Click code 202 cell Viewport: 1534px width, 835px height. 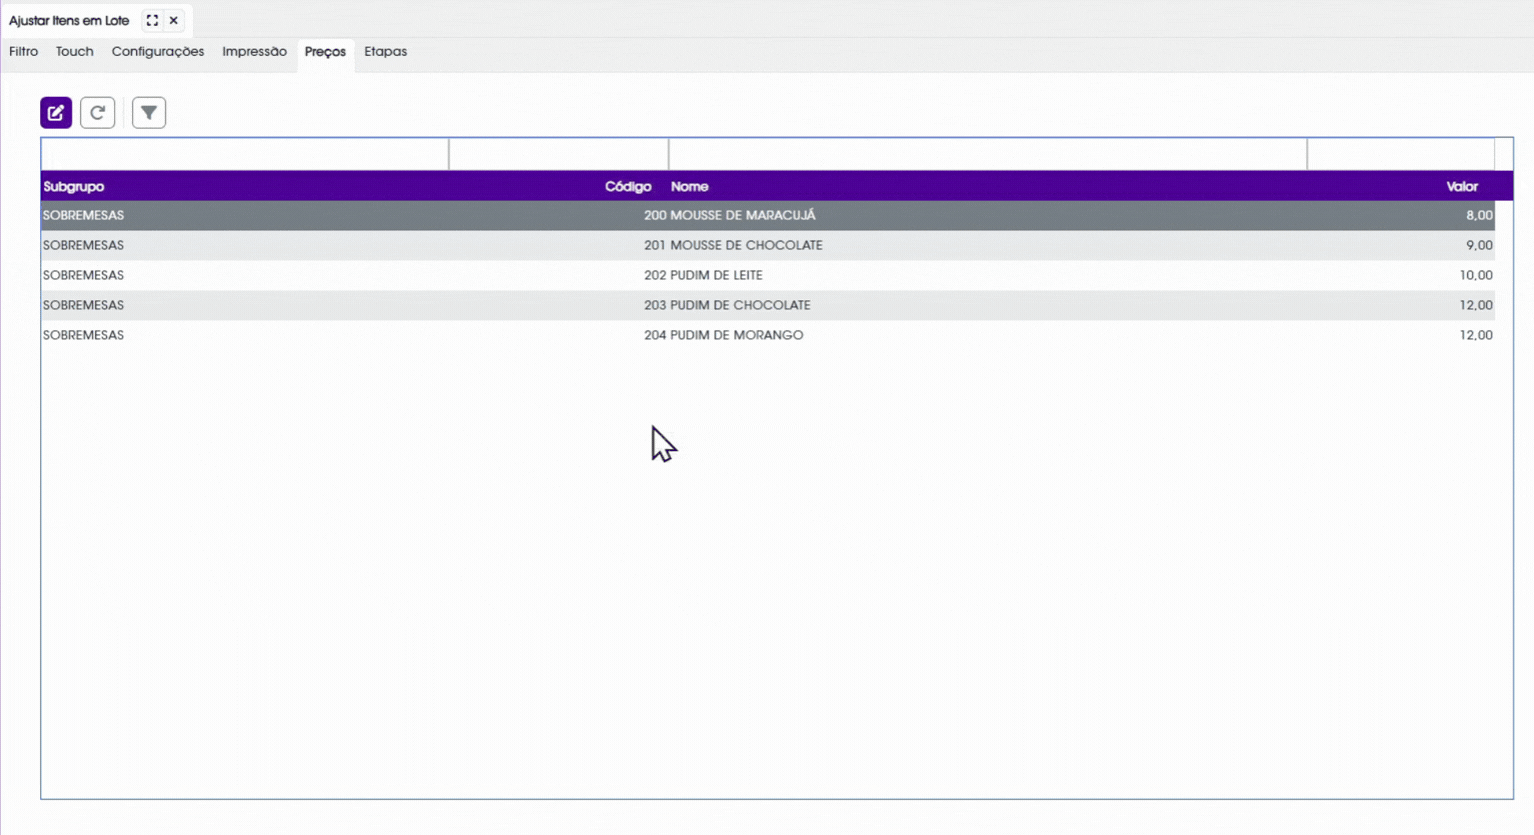click(655, 275)
